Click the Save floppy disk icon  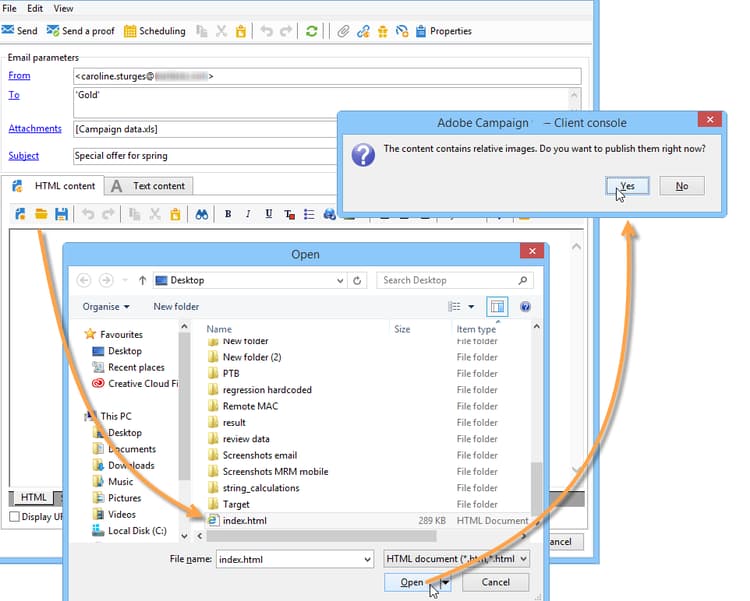click(x=61, y=214)
